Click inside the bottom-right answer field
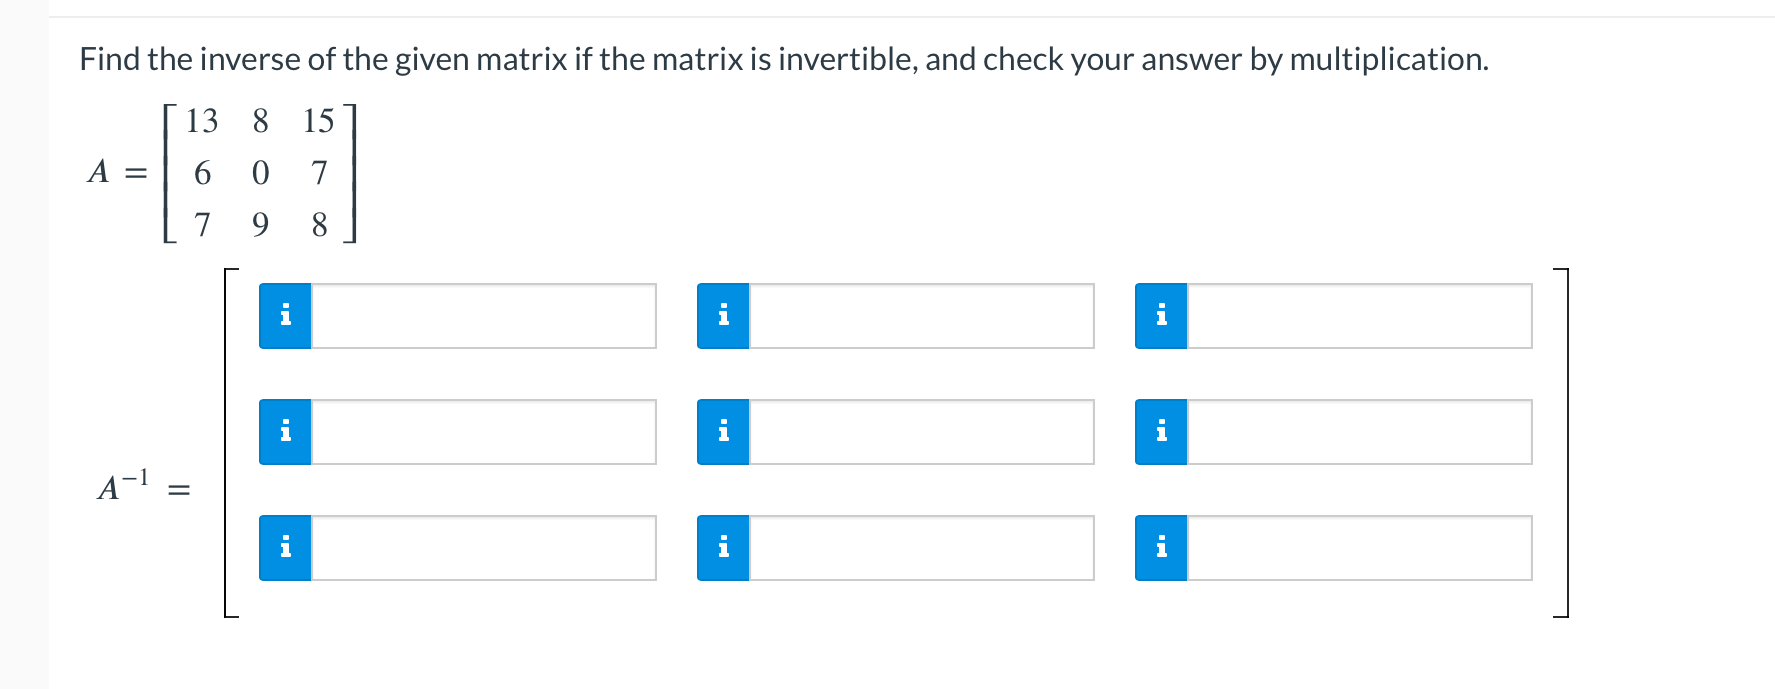The image size is (1775, 689). click(x=1358, y=548)
